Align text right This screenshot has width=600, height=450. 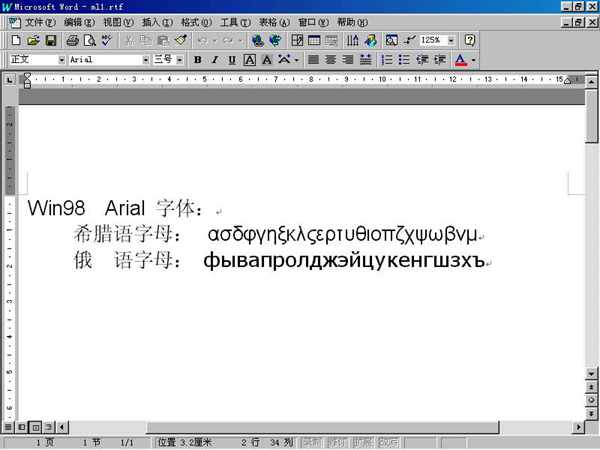(348, 60)
